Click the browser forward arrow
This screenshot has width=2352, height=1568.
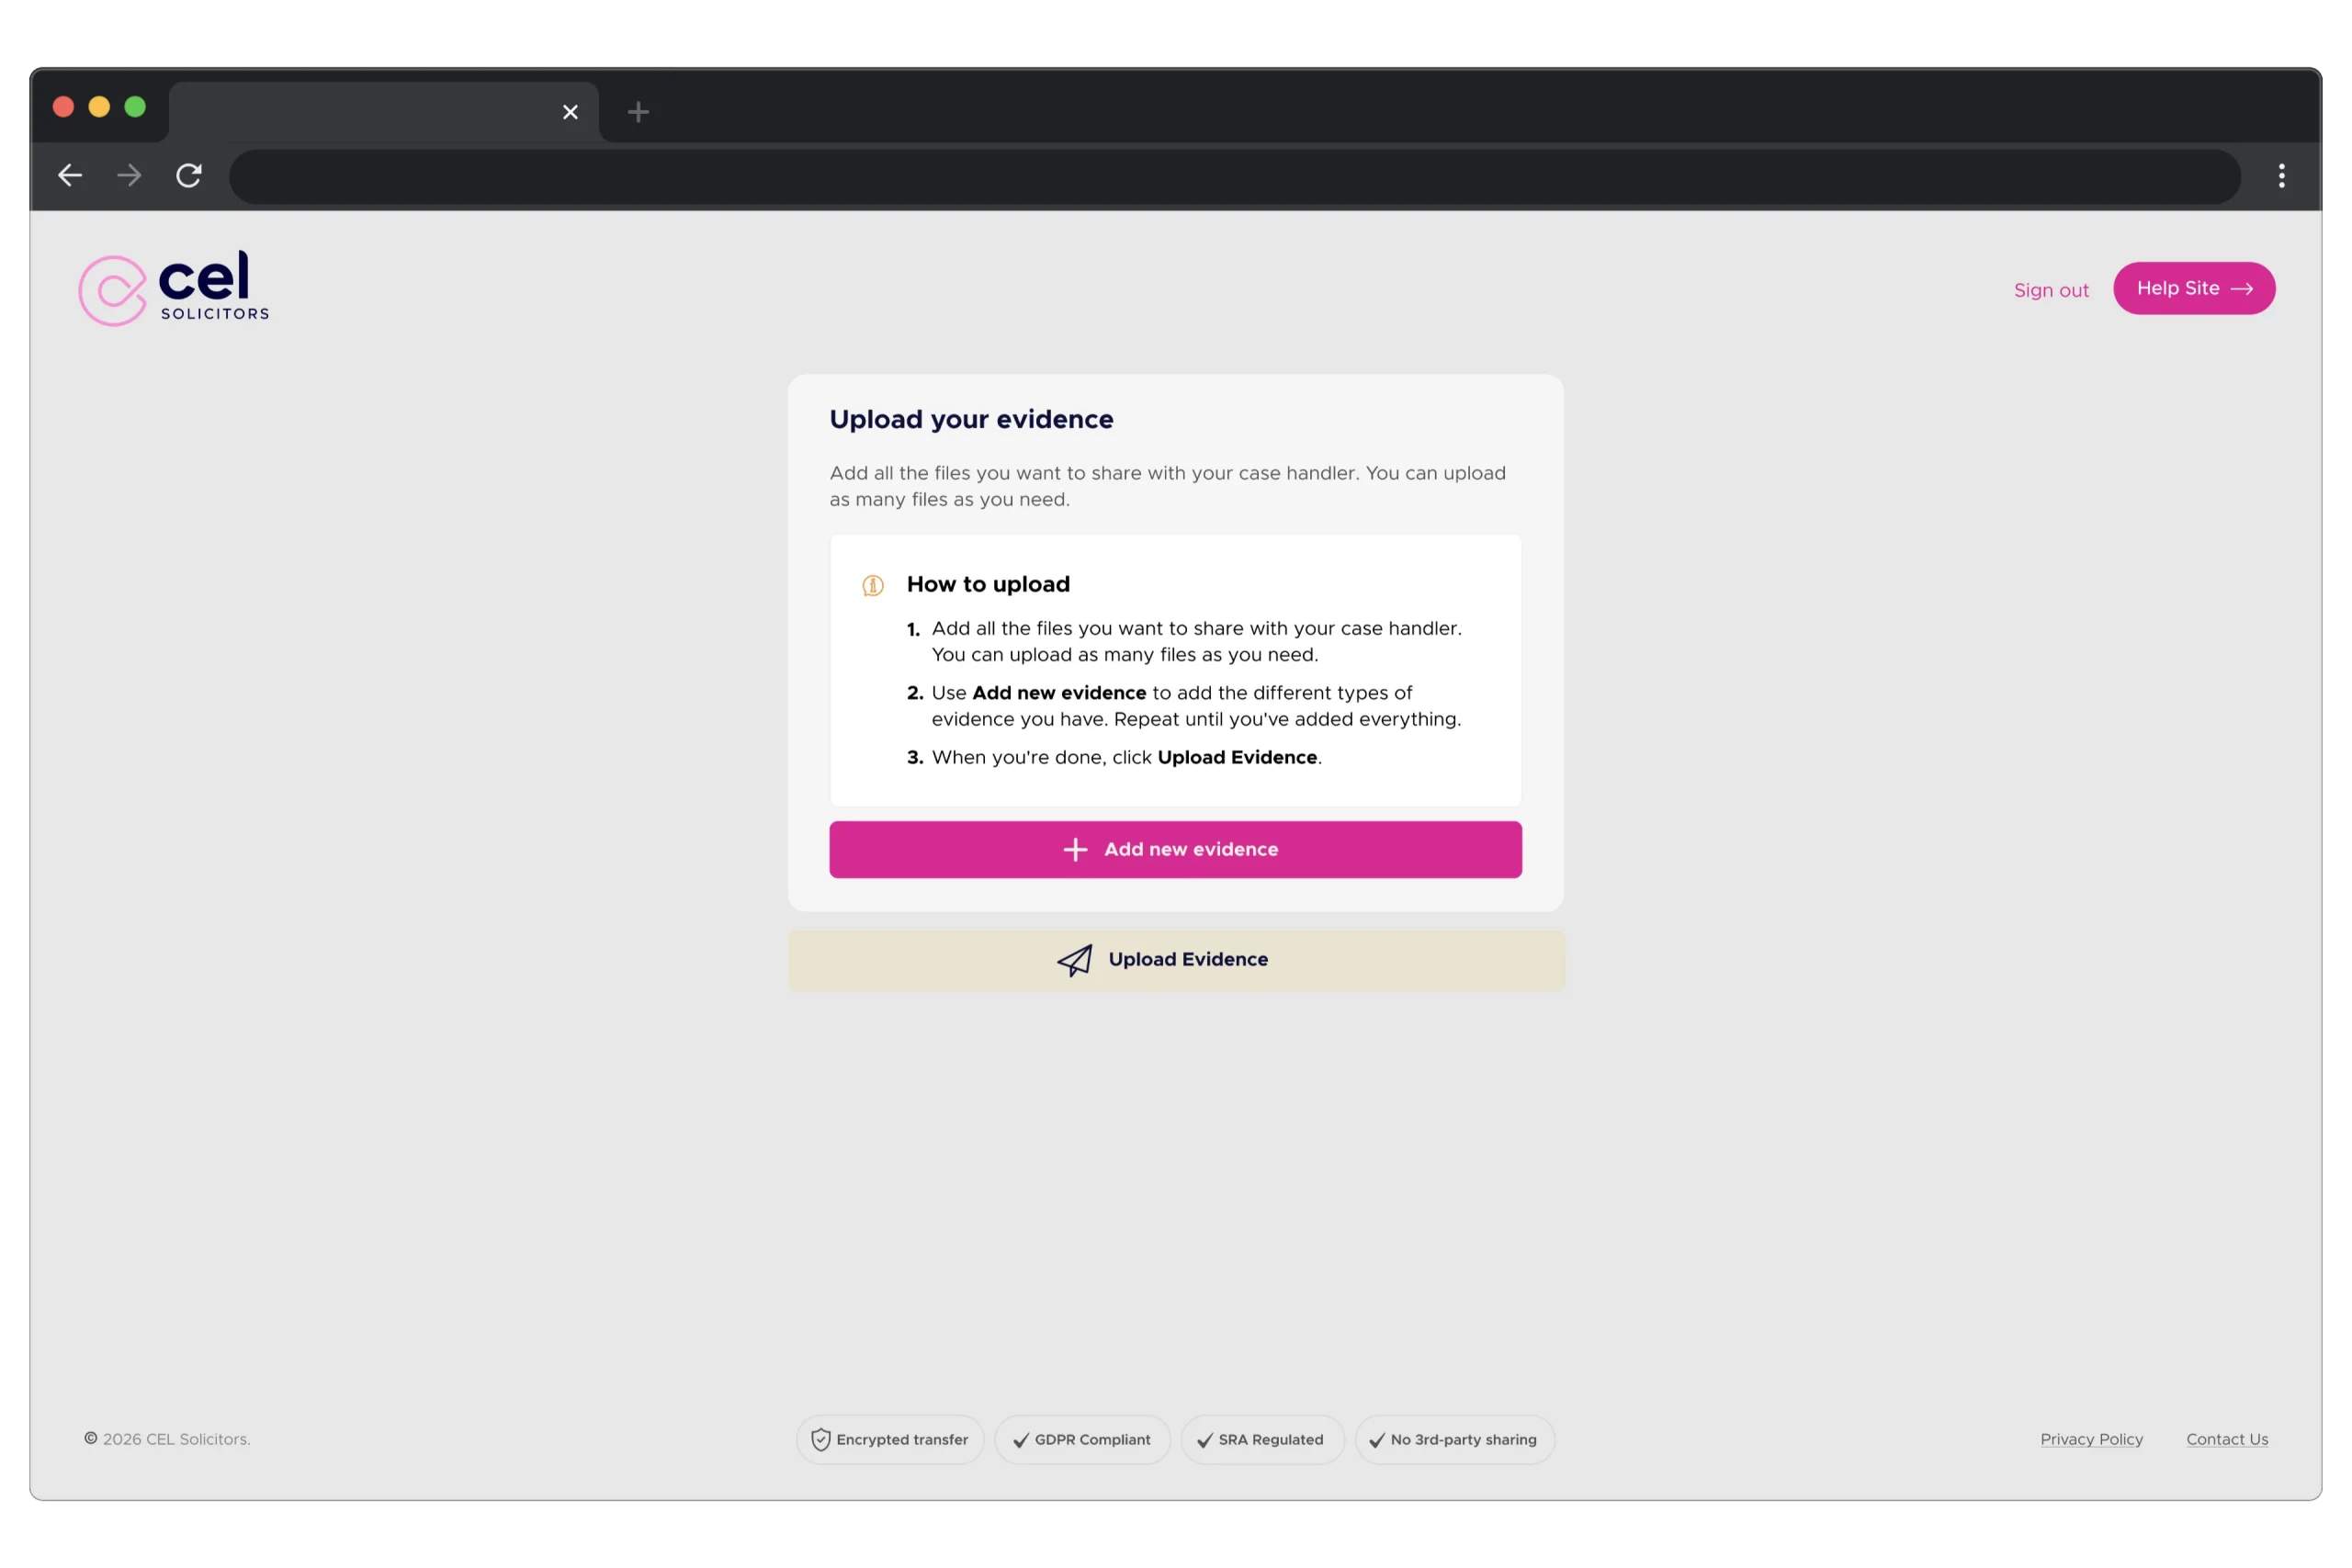click(129, 176)
